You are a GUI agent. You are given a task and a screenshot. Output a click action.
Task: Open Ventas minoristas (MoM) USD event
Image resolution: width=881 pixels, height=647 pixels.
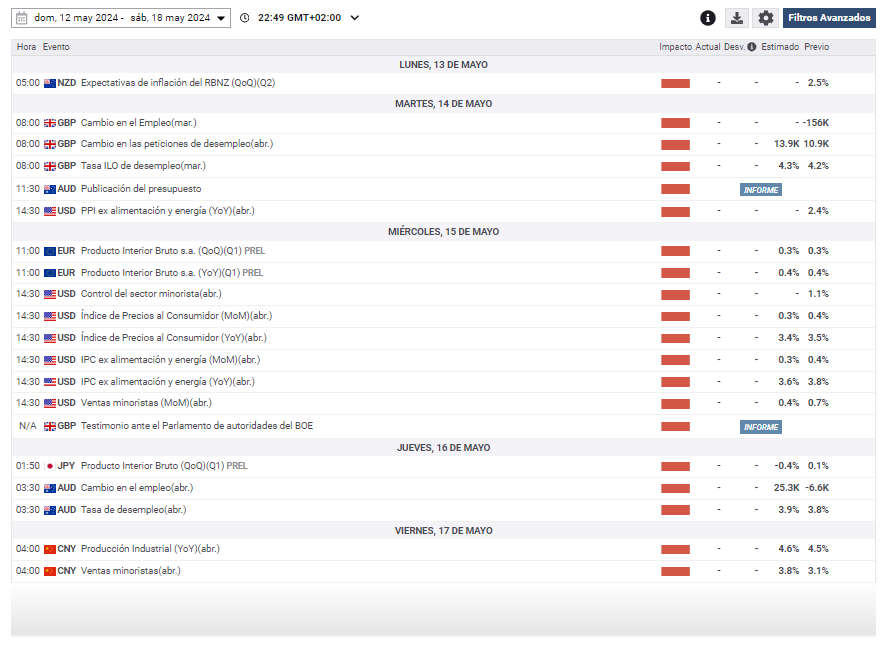pyautogui.click(x=145, y=403)
